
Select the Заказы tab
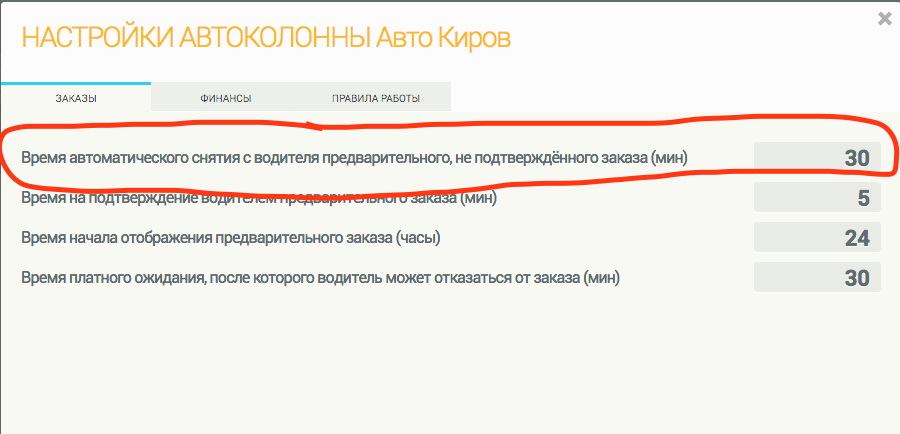tap(75, 98)
